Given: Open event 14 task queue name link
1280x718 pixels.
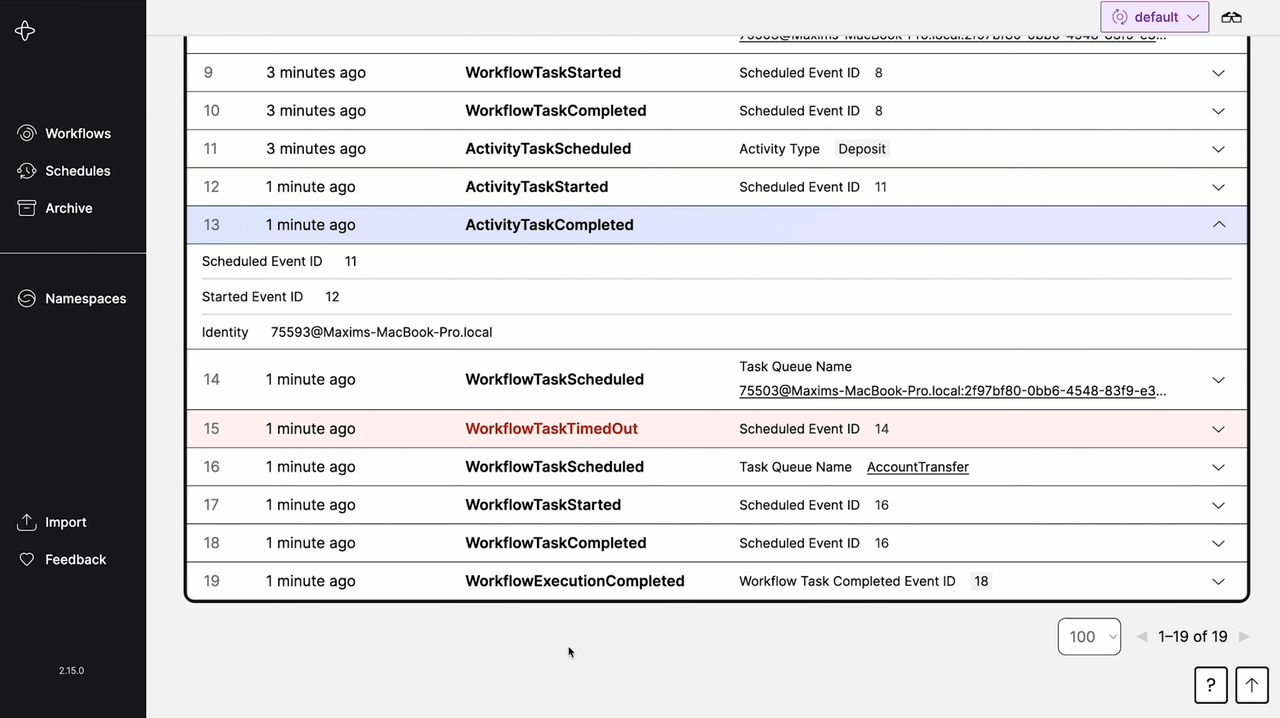Looking at the screenshot, I should pyautogui.click(x=952, y=391).
